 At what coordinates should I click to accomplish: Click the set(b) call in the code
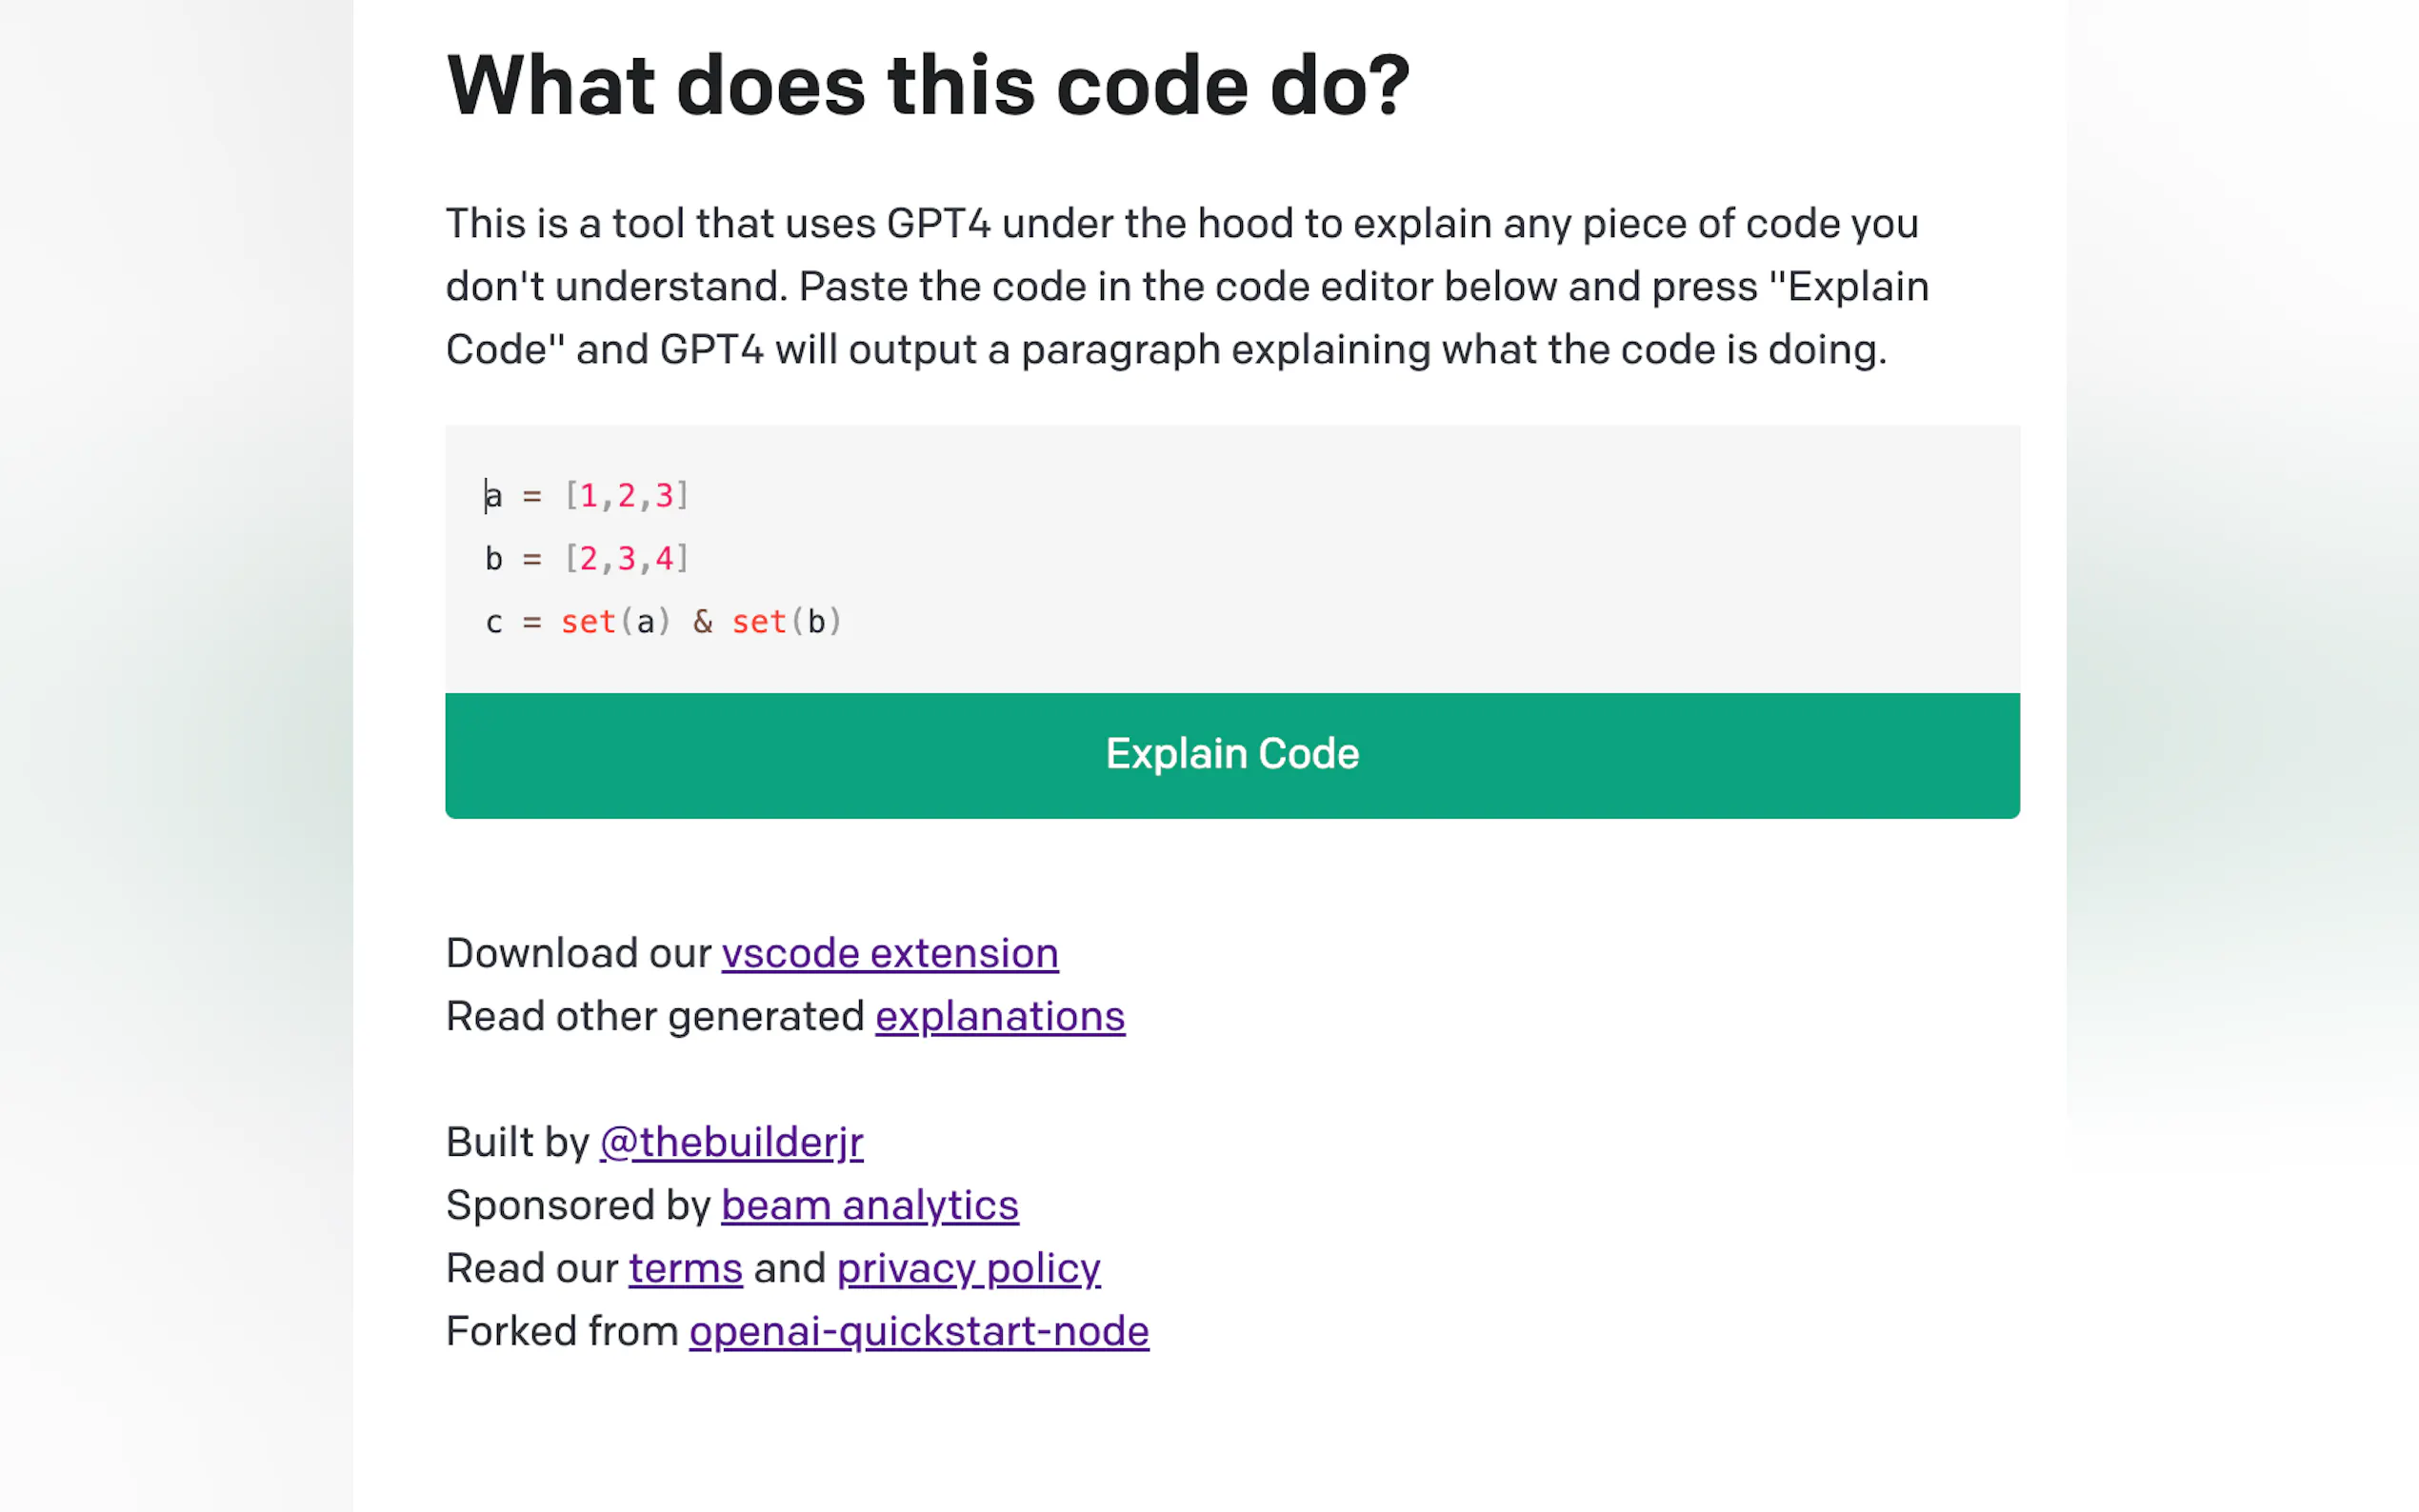[786, 622]
